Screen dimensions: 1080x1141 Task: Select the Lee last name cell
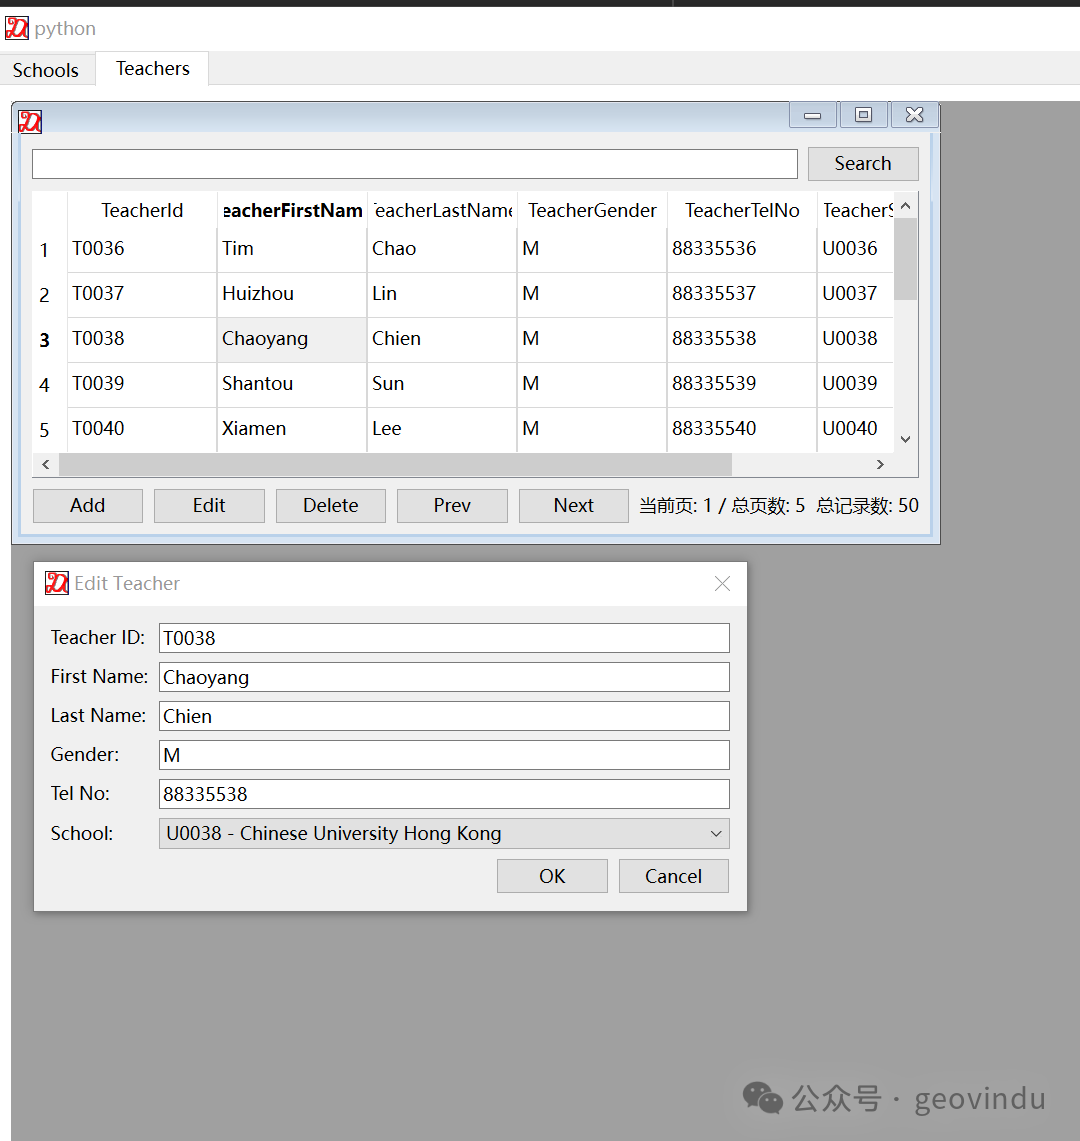click(442, 429)
